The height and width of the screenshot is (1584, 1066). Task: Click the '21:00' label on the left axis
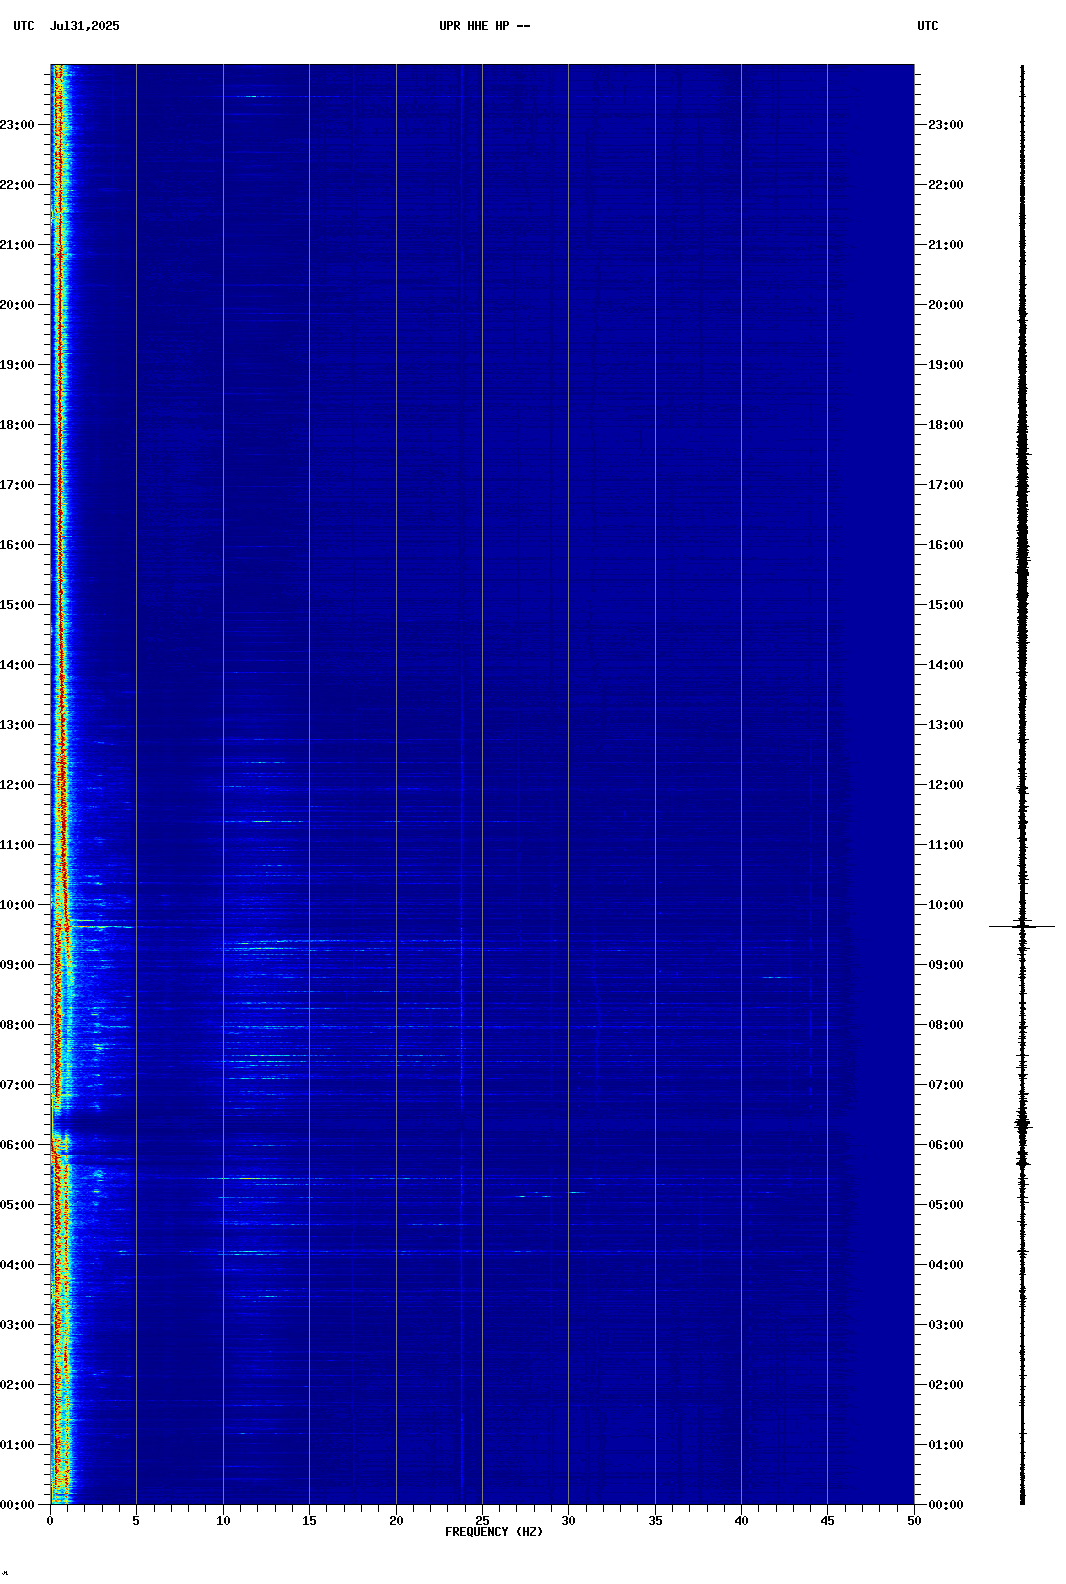[x=18, y=245]
